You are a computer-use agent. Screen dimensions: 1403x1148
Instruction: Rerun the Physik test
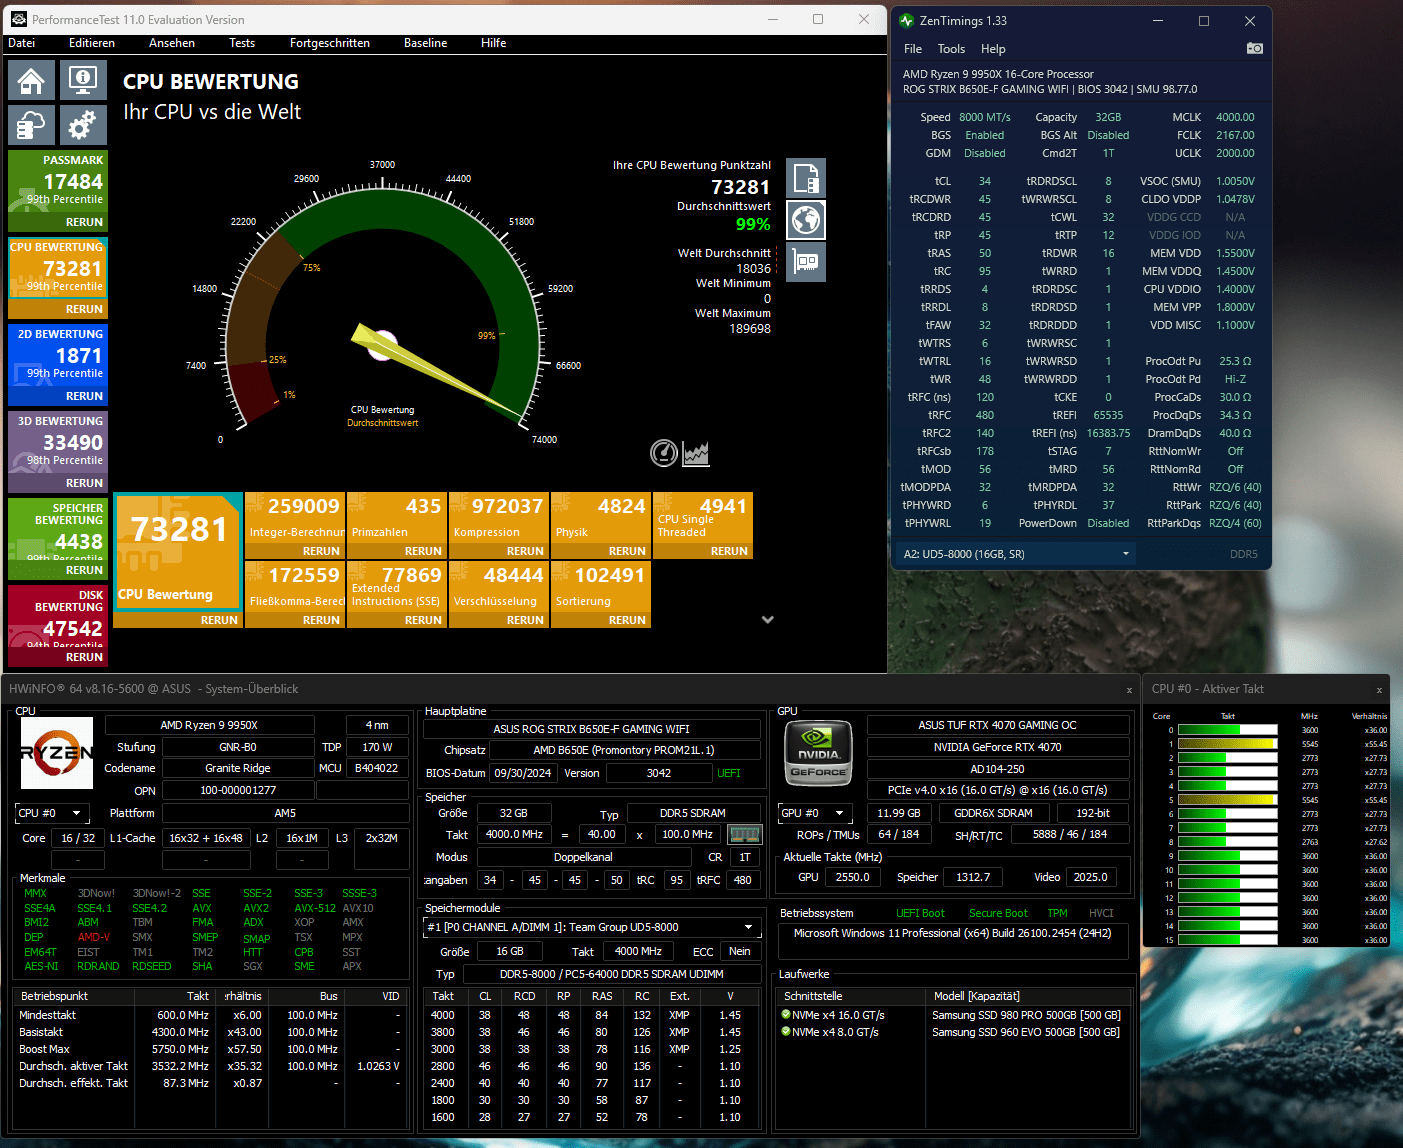(627, 551)
